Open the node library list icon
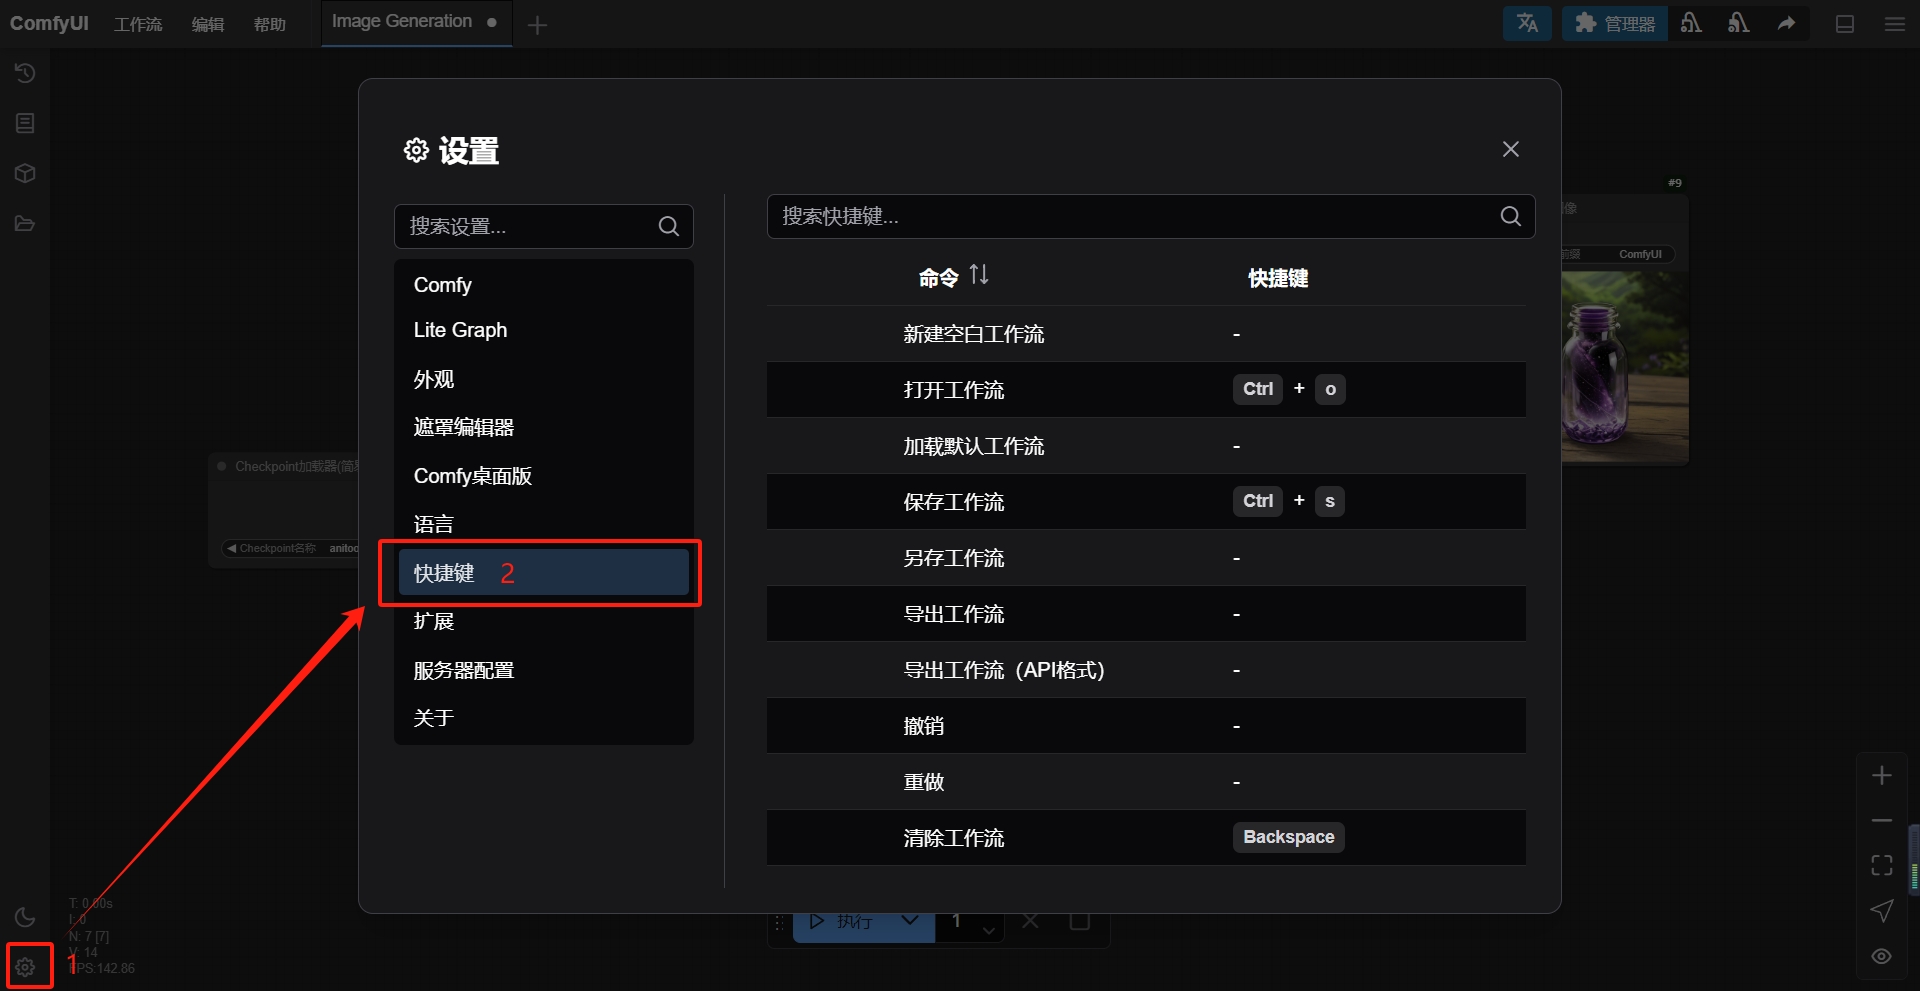The width and height of the screenshot is (1920, 991). tap(25, 123)
